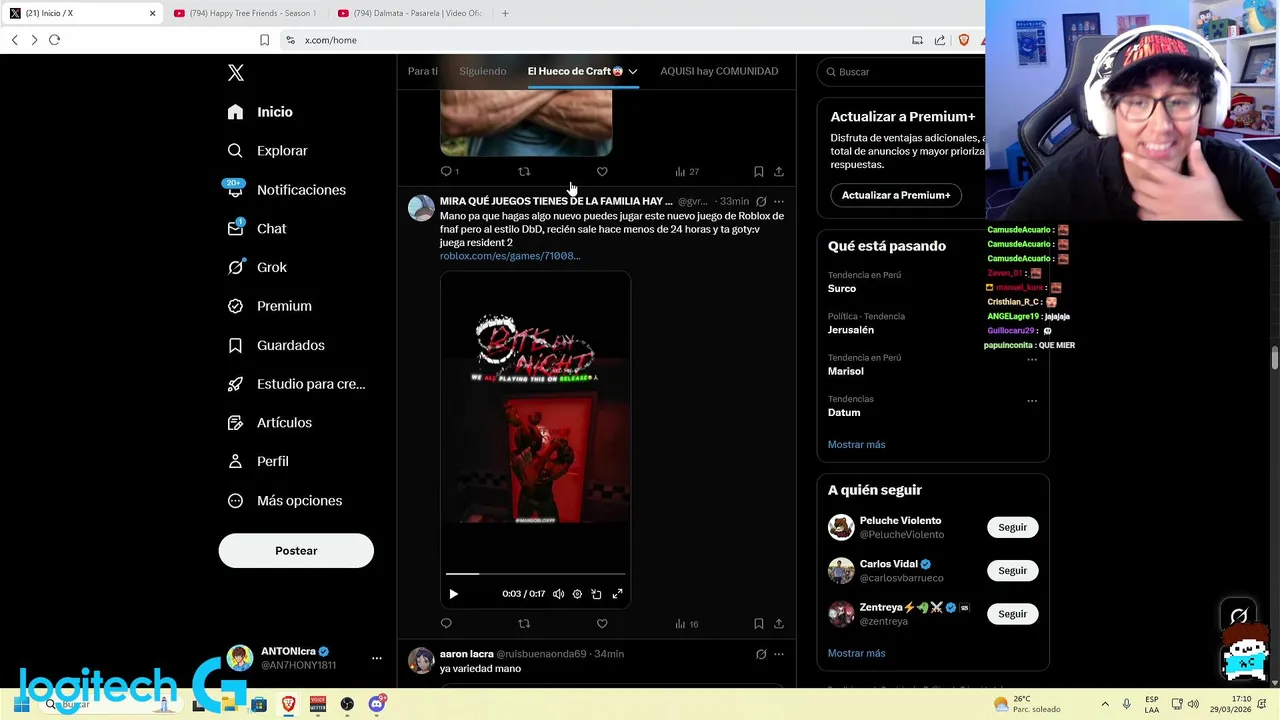Open Perfil in the sidebar
1280x720 pixels.
[258, 462]
